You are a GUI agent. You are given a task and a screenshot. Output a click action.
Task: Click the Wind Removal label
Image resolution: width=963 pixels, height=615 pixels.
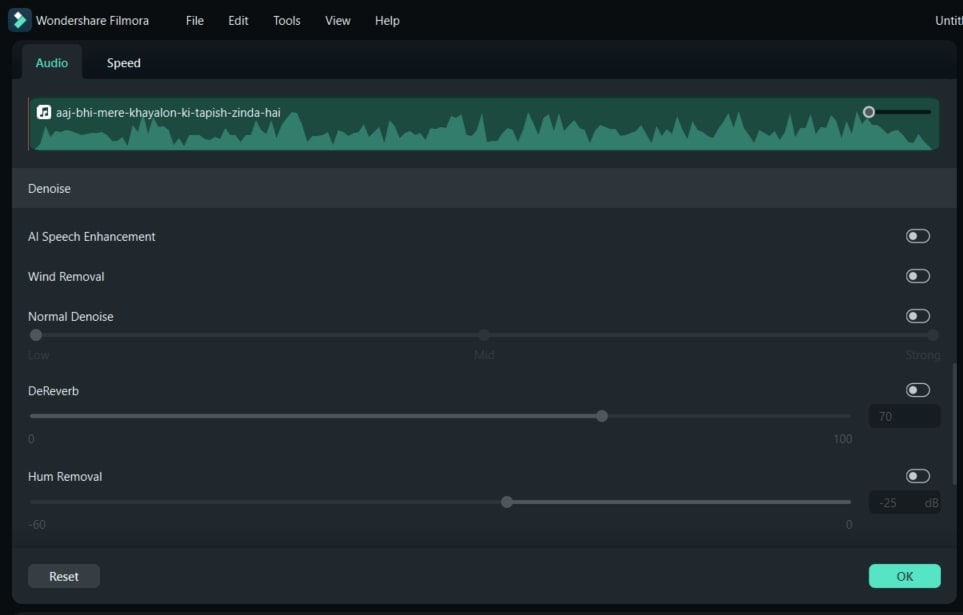click(66, 276)
